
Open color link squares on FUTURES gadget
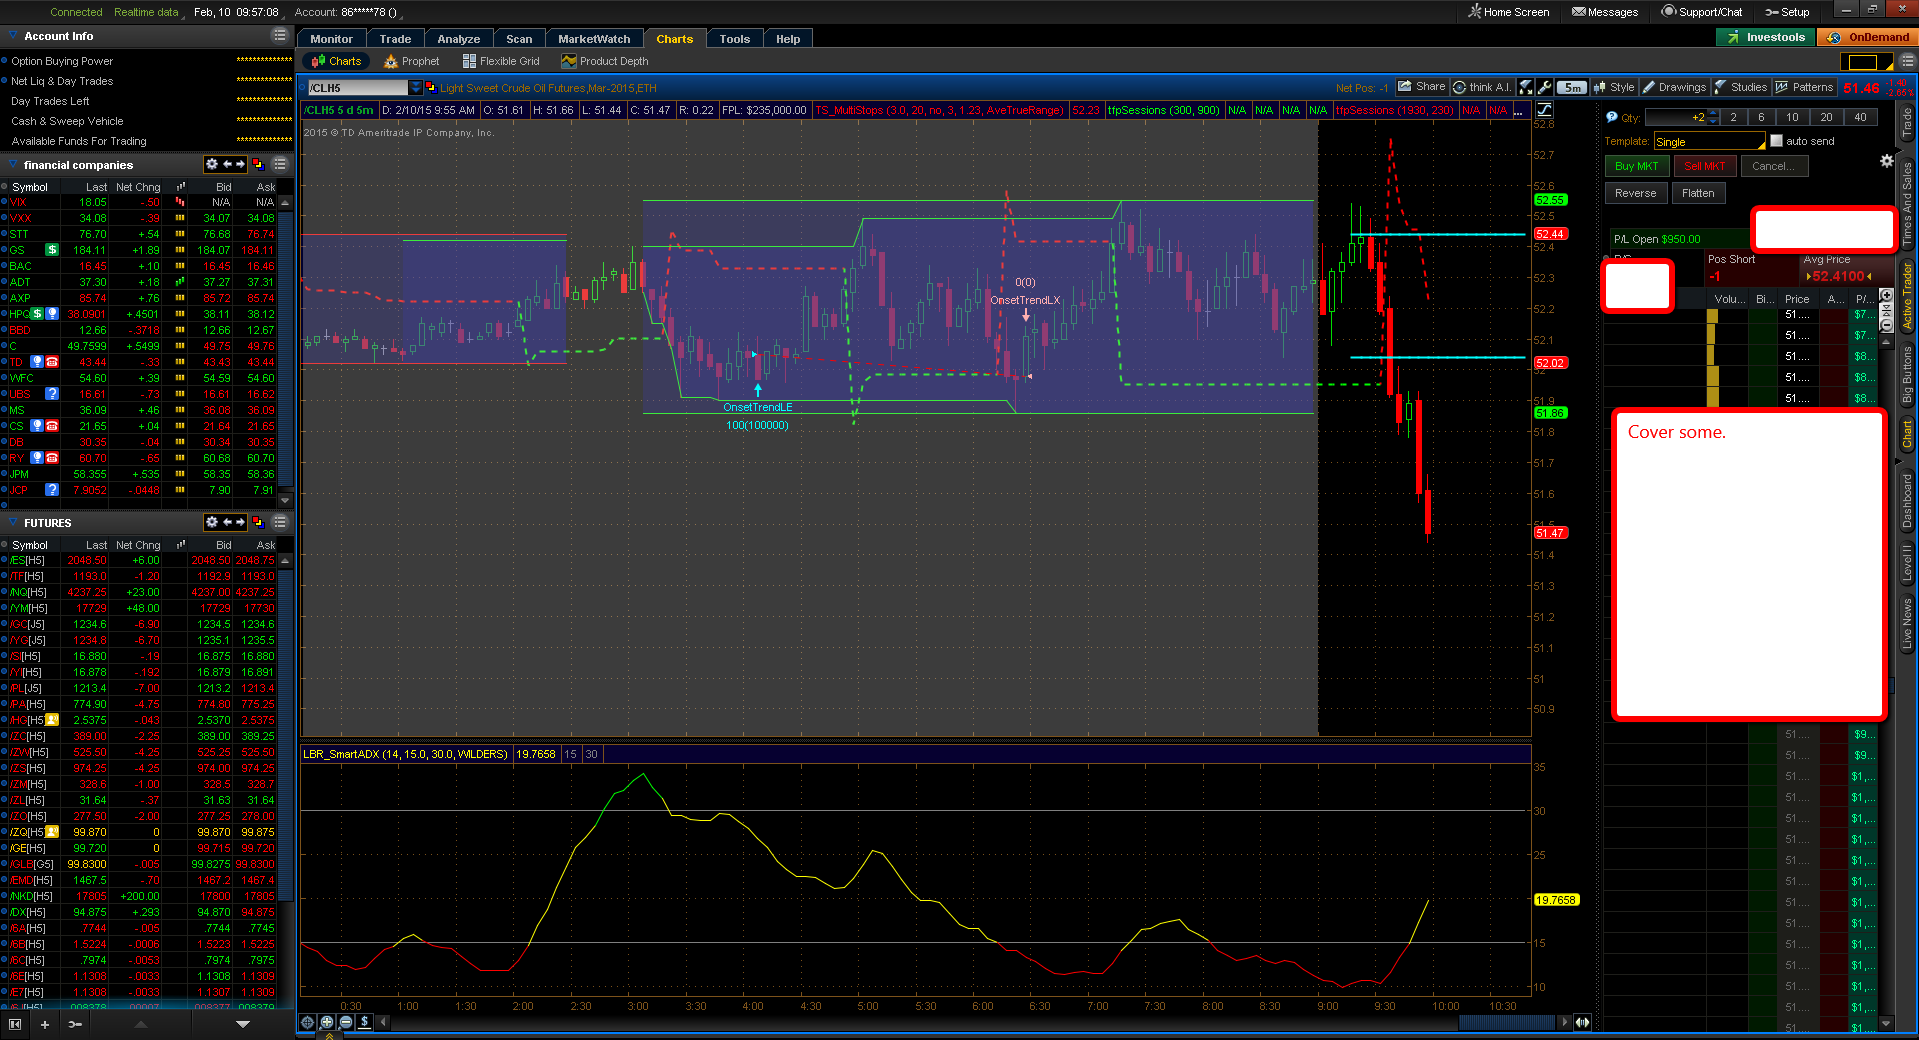258,522
